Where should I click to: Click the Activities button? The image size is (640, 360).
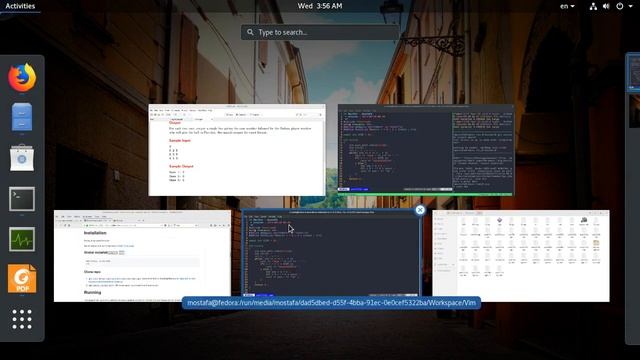pos(20,6)
